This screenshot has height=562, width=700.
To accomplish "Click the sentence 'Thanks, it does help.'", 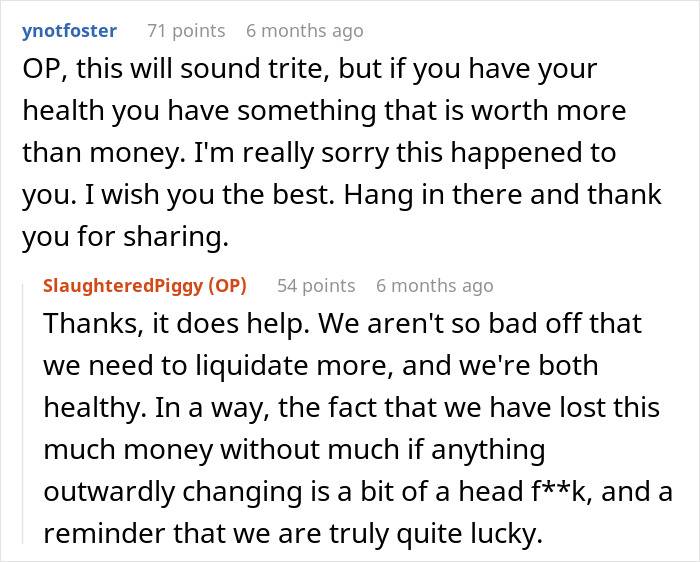I will tap(165, 325).
